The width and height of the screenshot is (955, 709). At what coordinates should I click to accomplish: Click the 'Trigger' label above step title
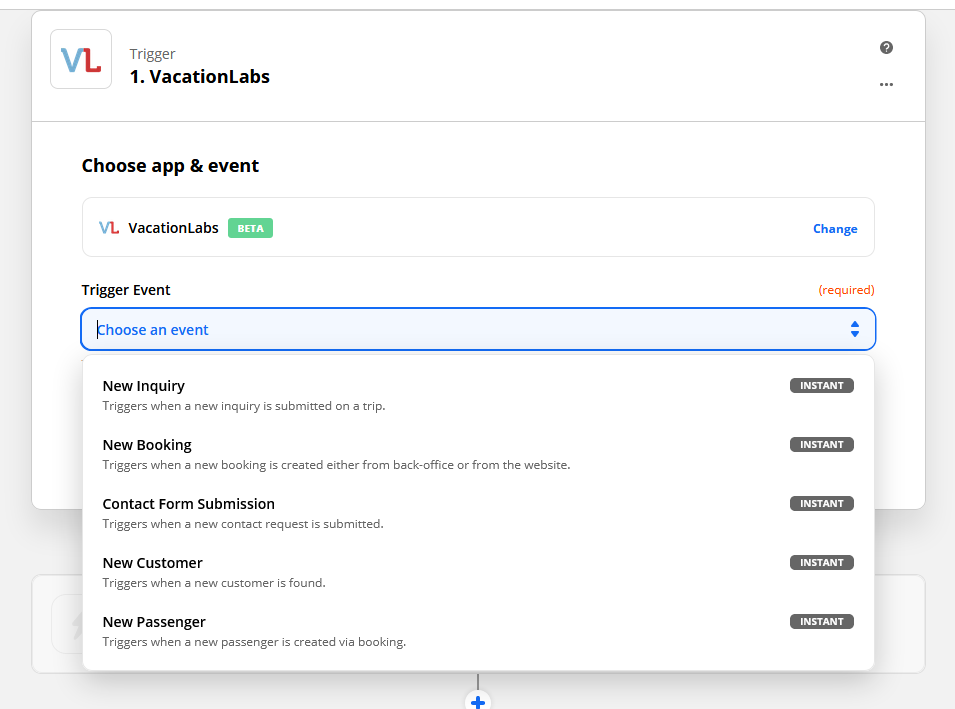tap(152, 54)
